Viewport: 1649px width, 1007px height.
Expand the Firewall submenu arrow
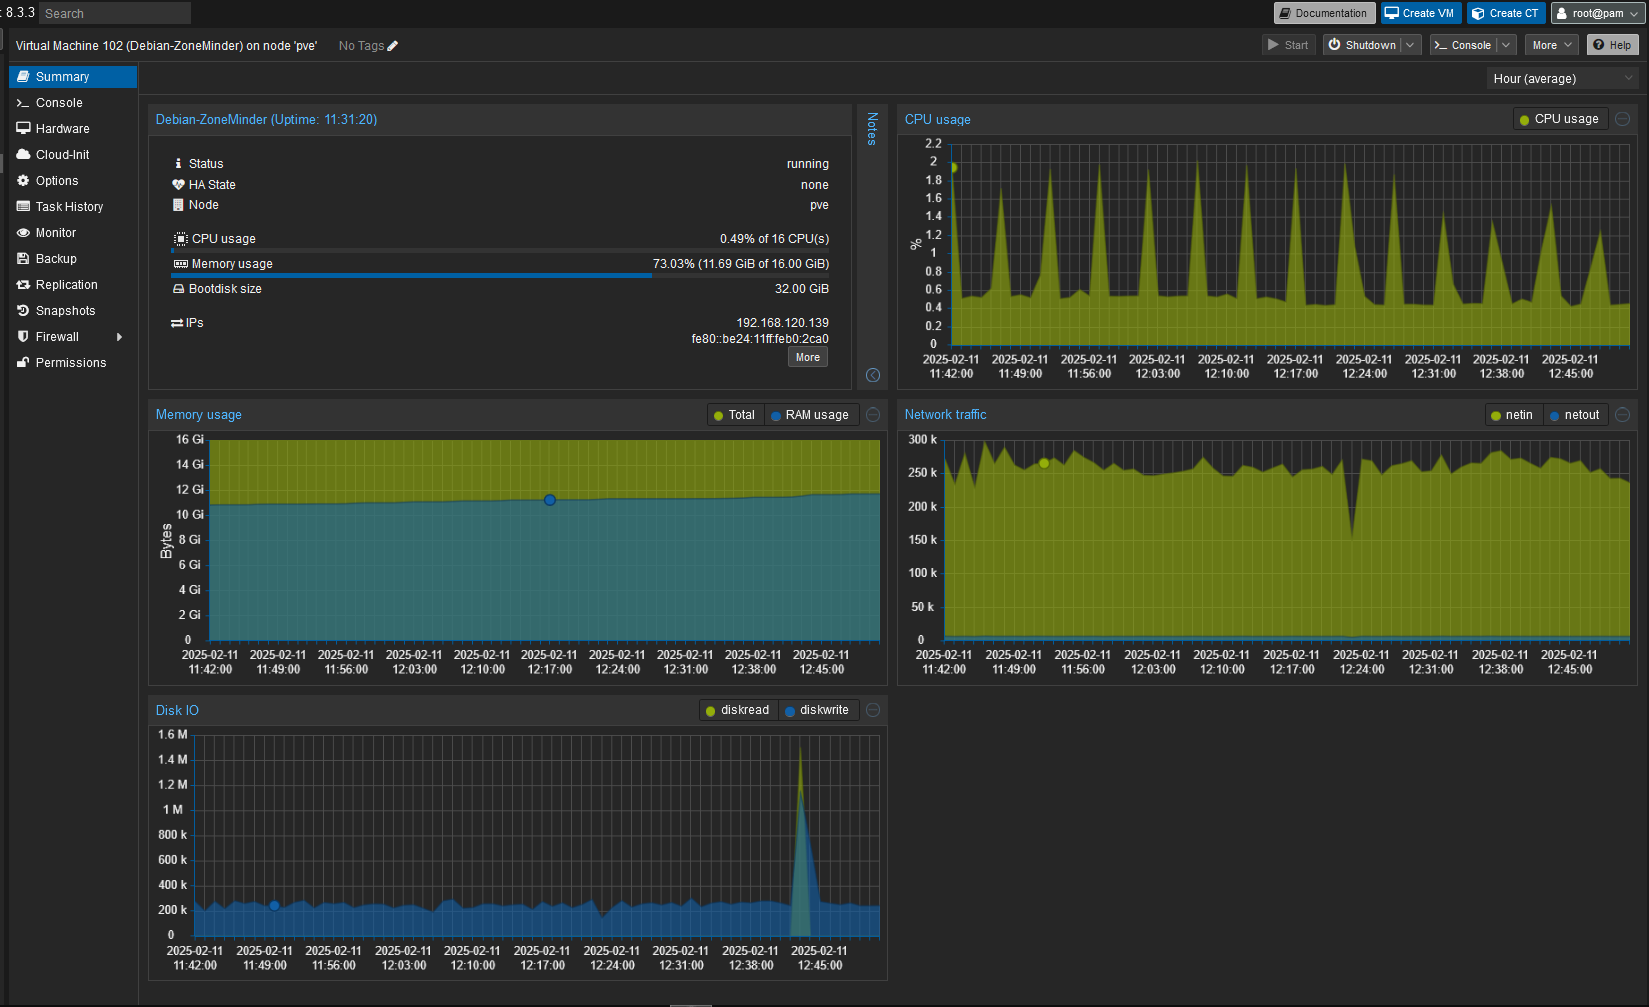click(120, 337)
